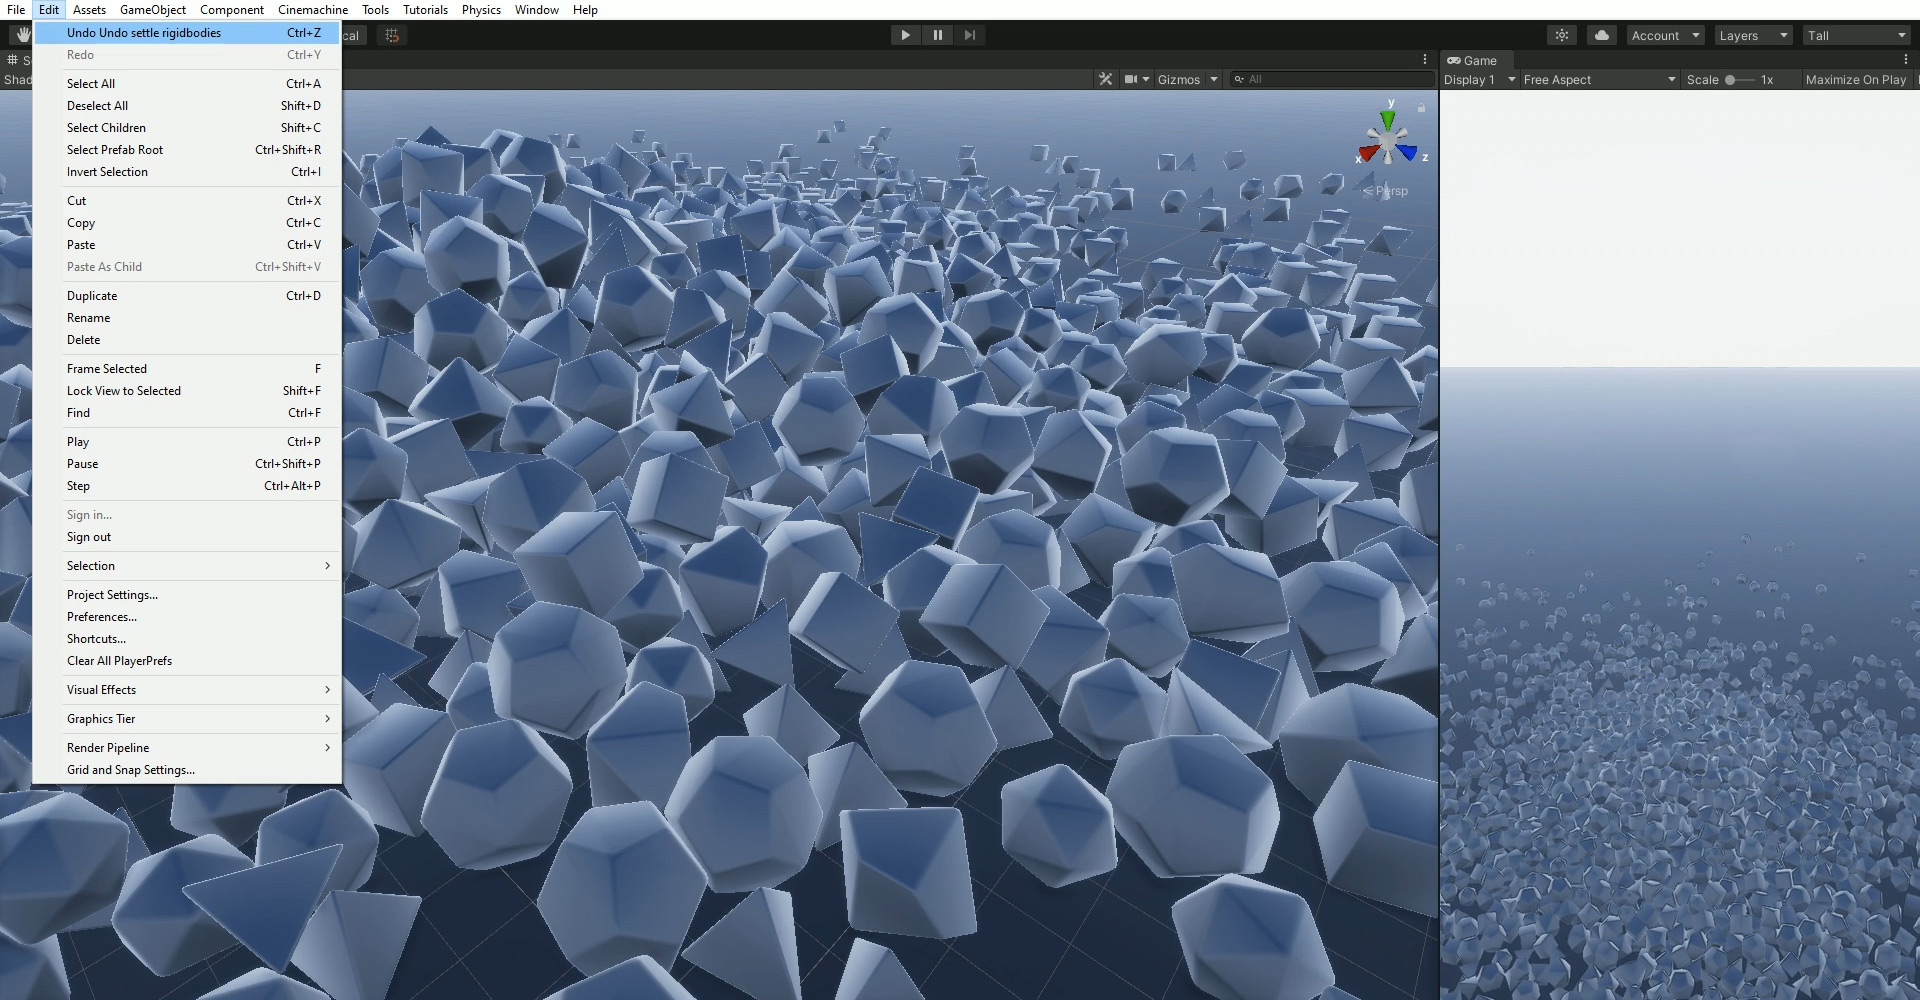1920x1000 pixels.
Task: Expand the Render Pipeline submenu
Action: [187, 748]
